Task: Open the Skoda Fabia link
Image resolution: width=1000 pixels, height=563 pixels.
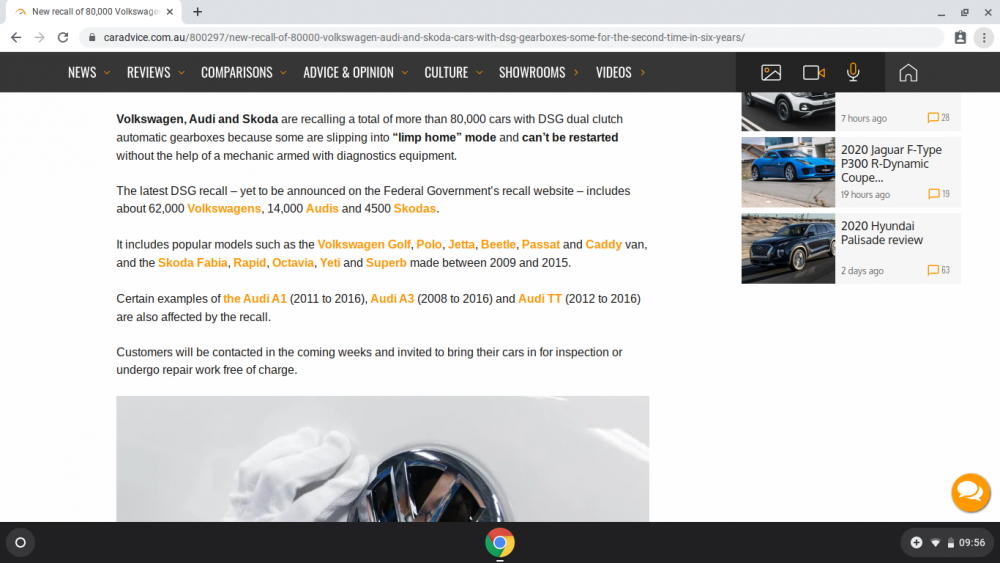Action: (x=193, y=263)
